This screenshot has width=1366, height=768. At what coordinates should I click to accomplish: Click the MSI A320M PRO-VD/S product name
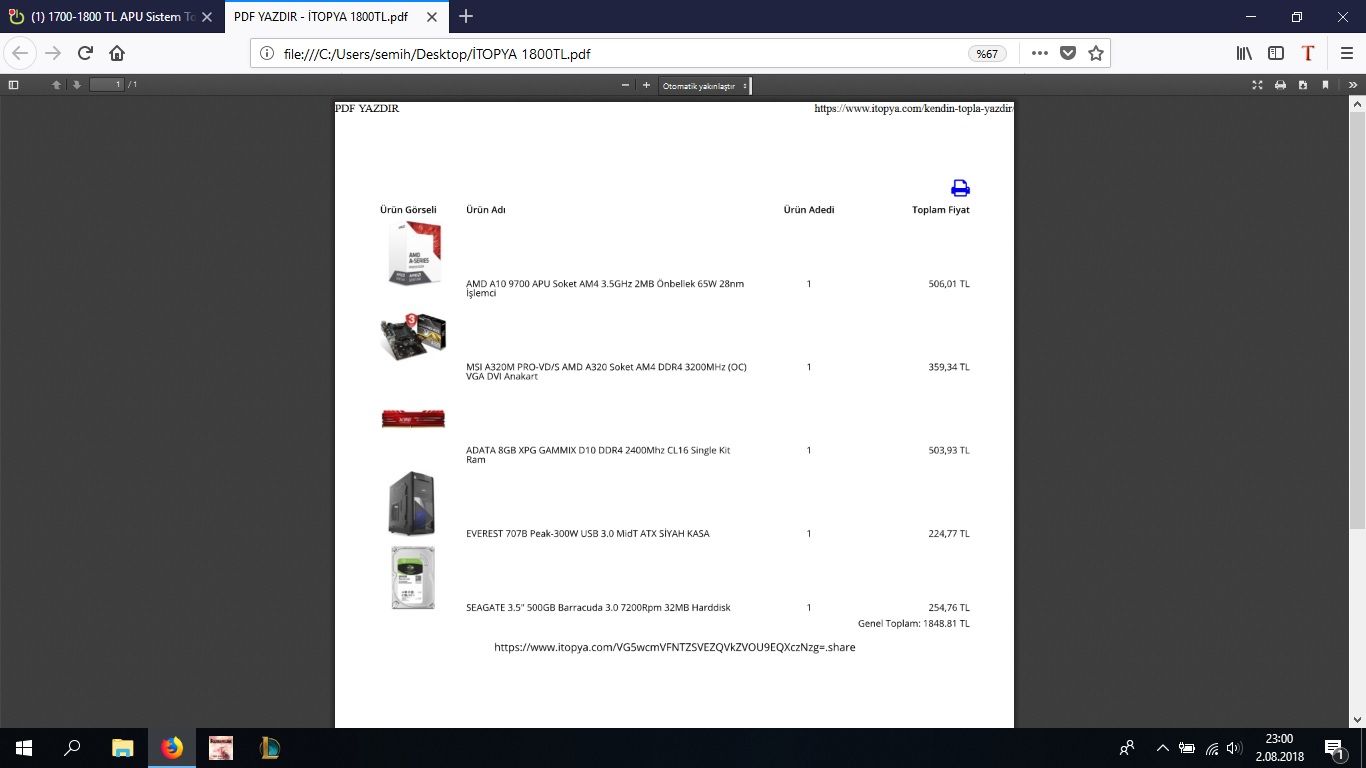pyautogui.click(x=606, y=372)
